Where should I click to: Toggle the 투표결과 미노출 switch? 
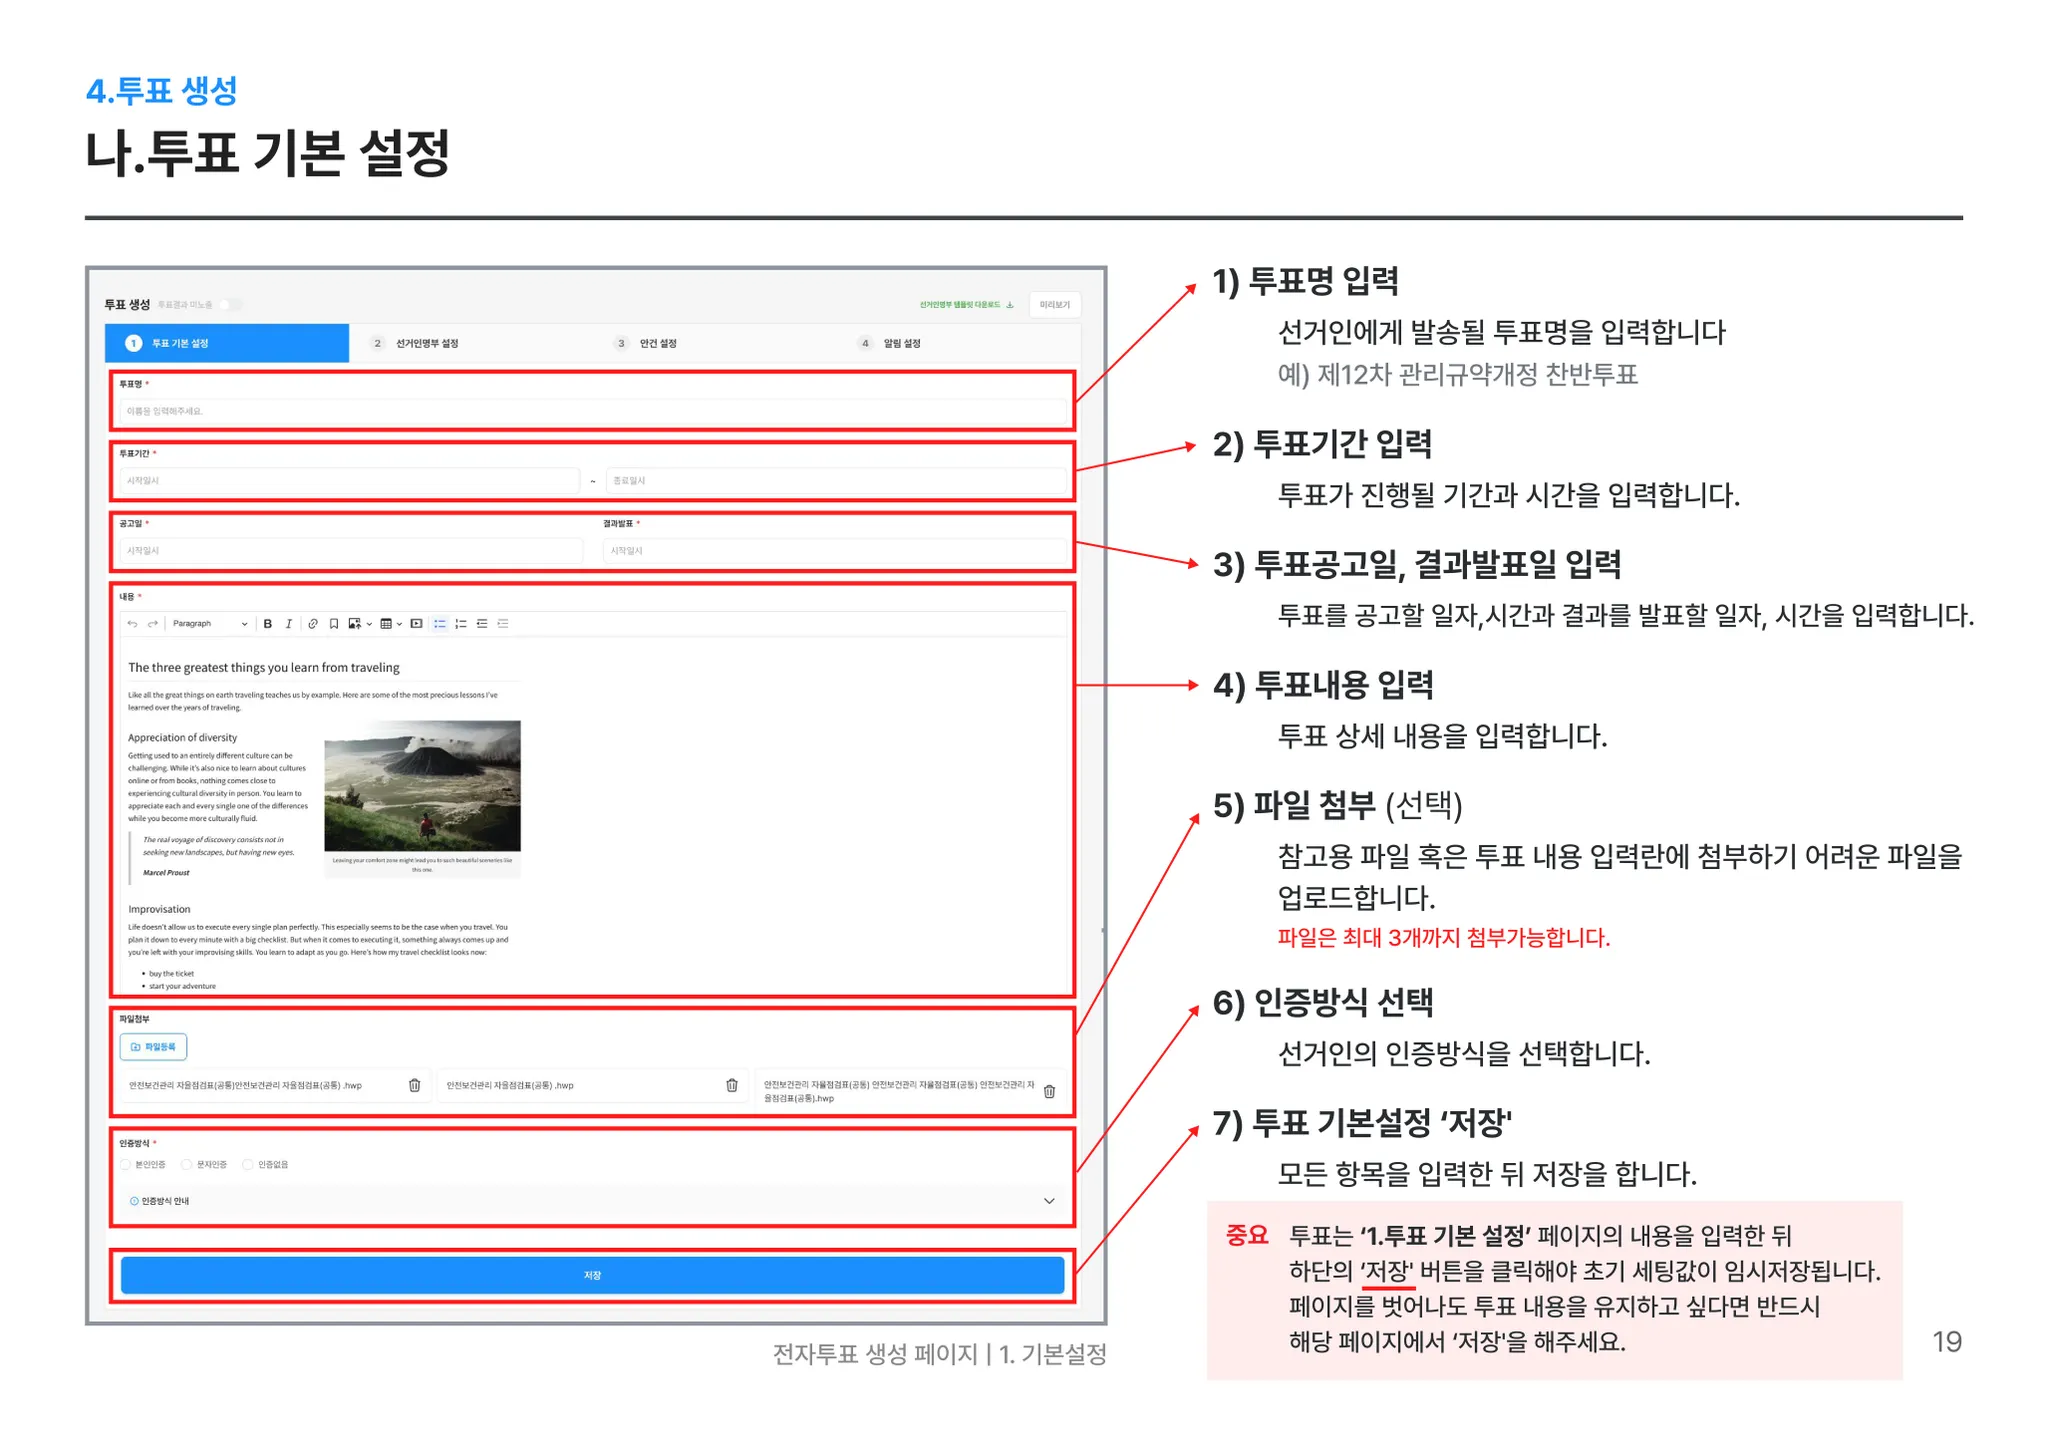pos(229,305)
